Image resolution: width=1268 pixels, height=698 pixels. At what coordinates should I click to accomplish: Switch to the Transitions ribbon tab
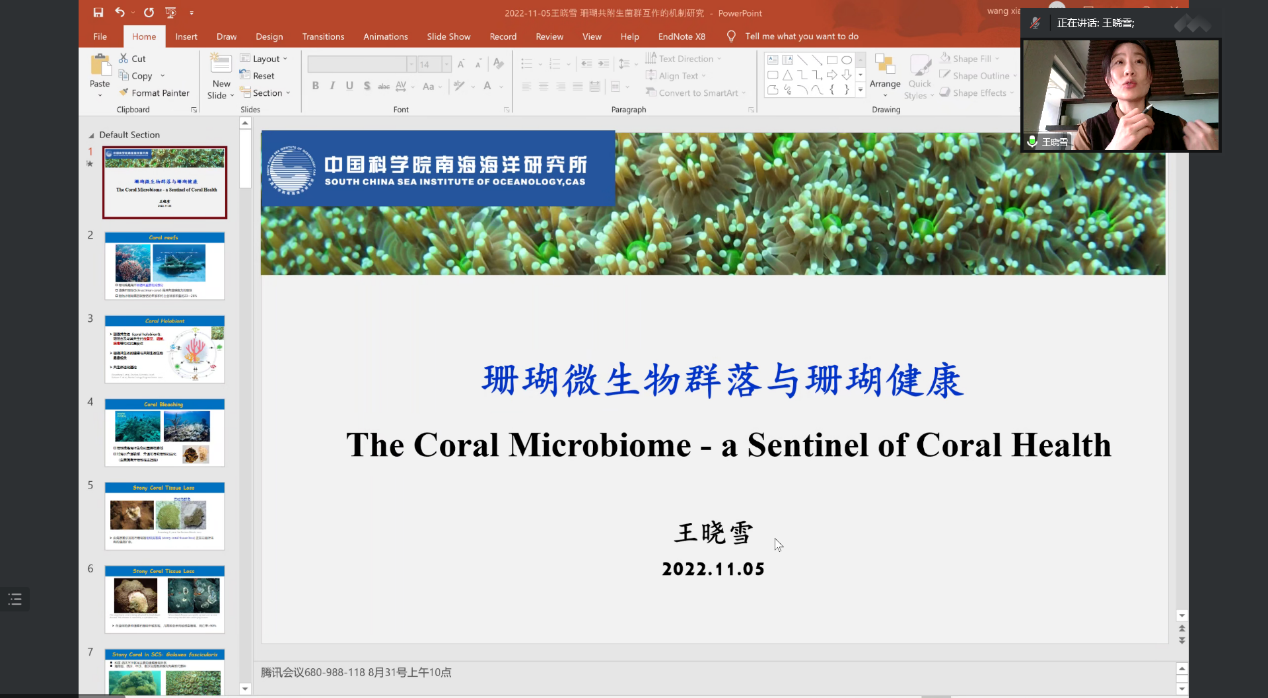point(322,37)
